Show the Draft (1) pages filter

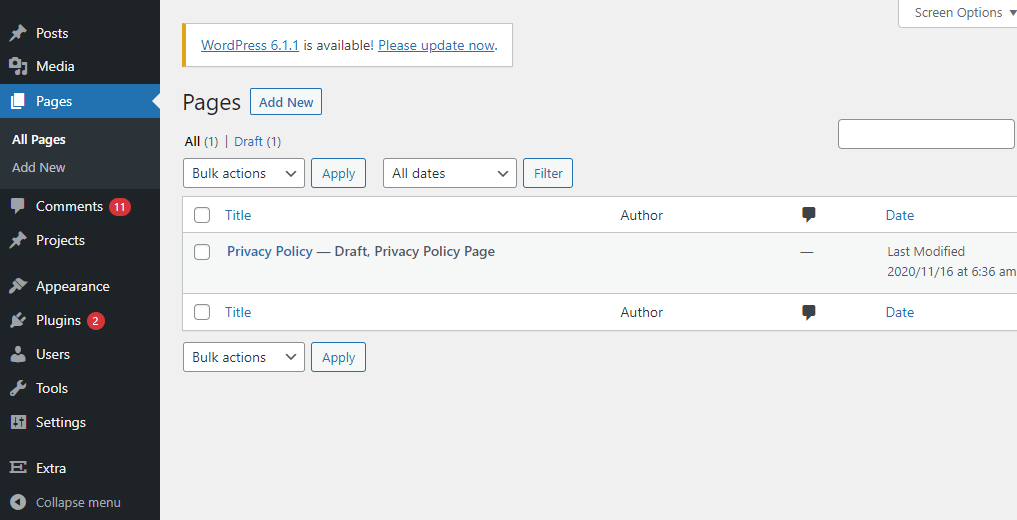[257, 141]
